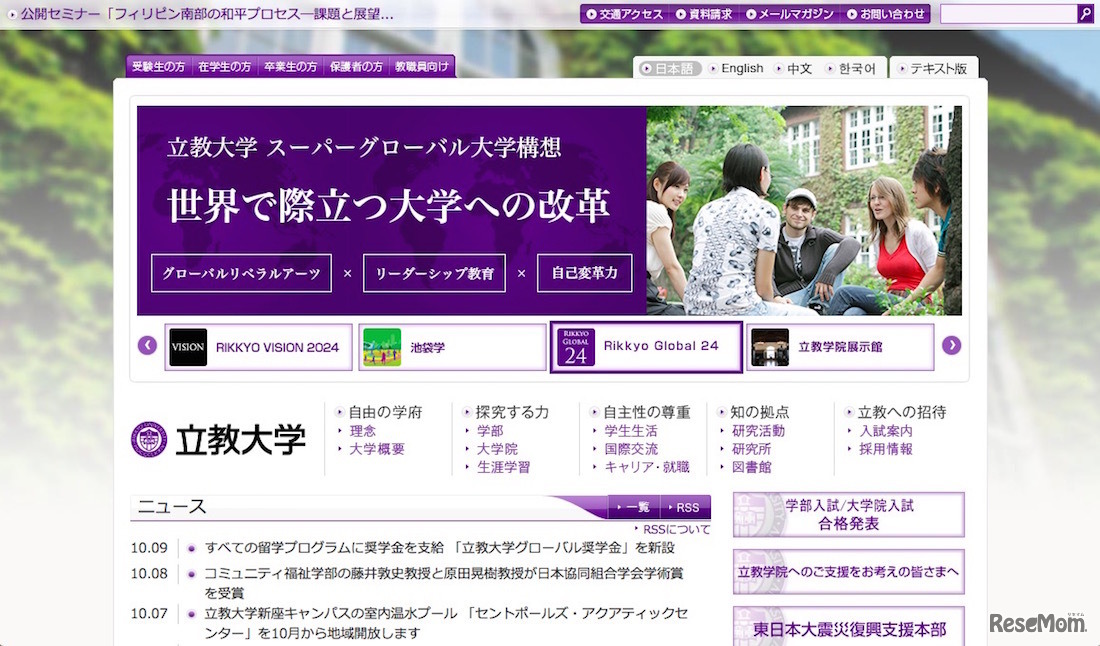
Task: Select the Rikkyo Global 24 carousel item
Action: tap(644, 347)
